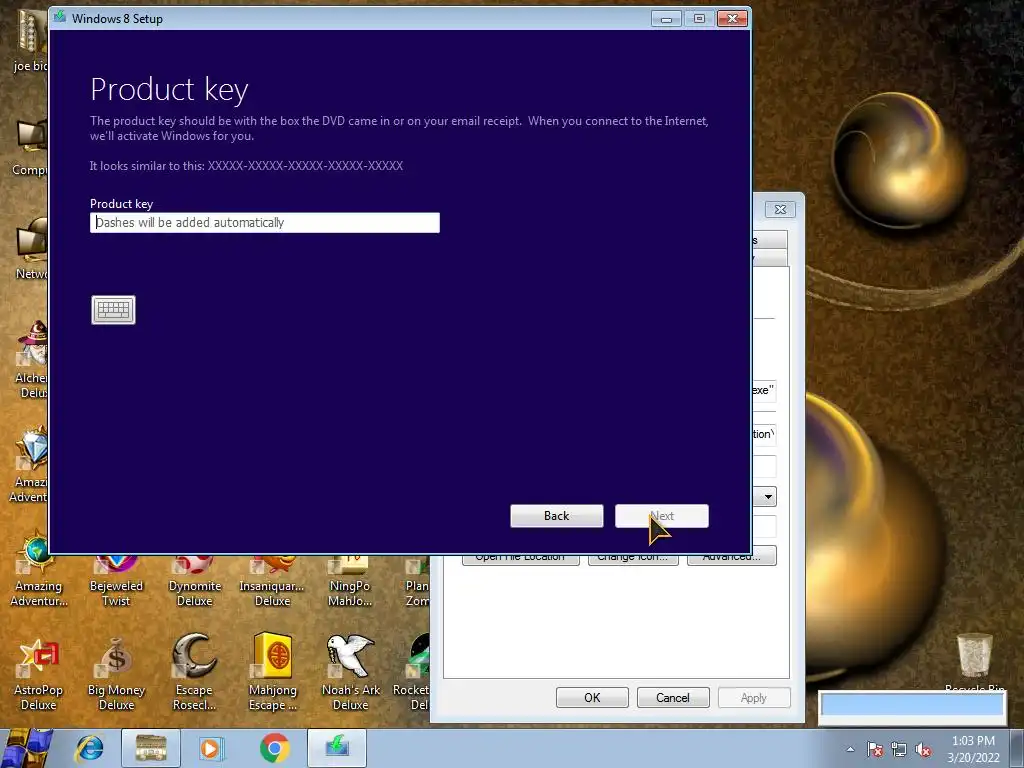Open the dropdown arrow in properties dialog
This screenshot has height=768, width=1024.
768,497
